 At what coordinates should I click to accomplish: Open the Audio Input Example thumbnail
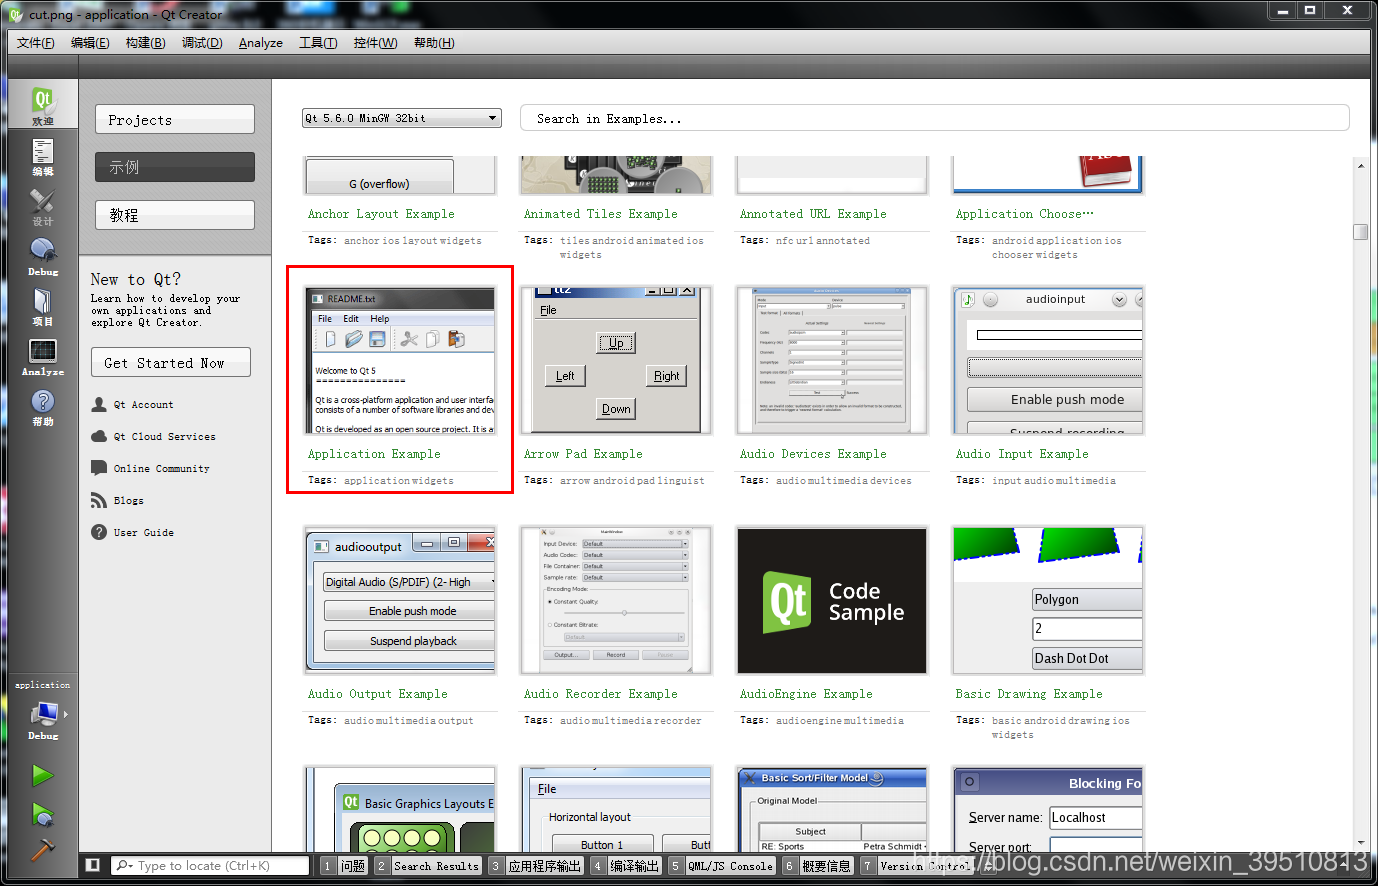[1048, 361]
